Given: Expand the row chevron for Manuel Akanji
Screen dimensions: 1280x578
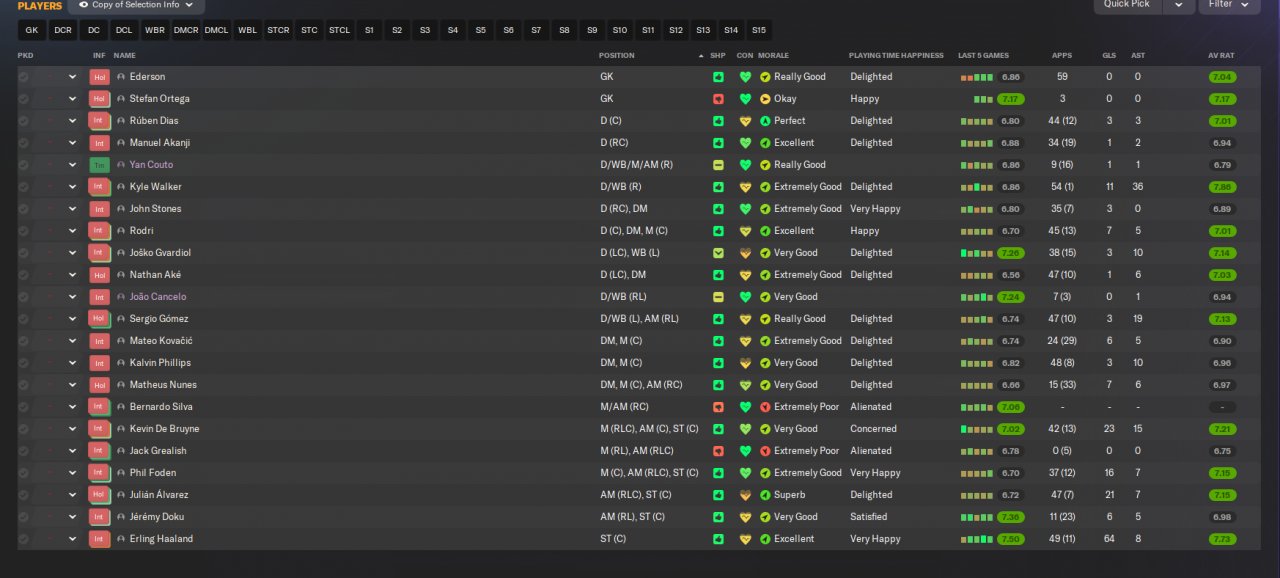Looking at the screenshot, I should click(72, 143).
